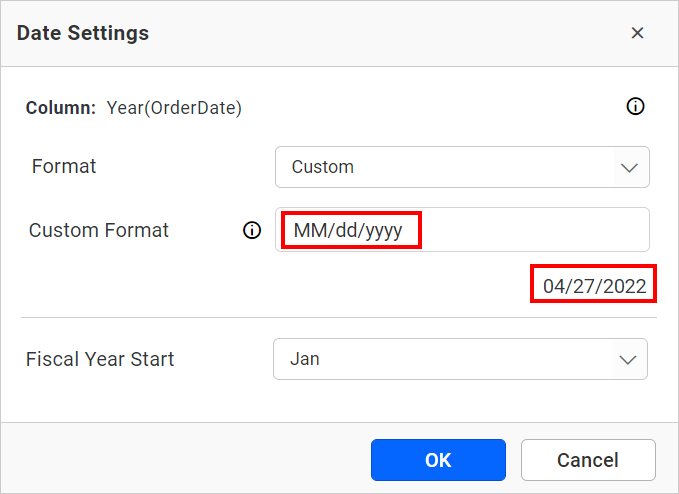The width and height of the screenshot is (679, 494).
Task: Select the Jan value text in the fiscal year box
Action: [304, 359]
